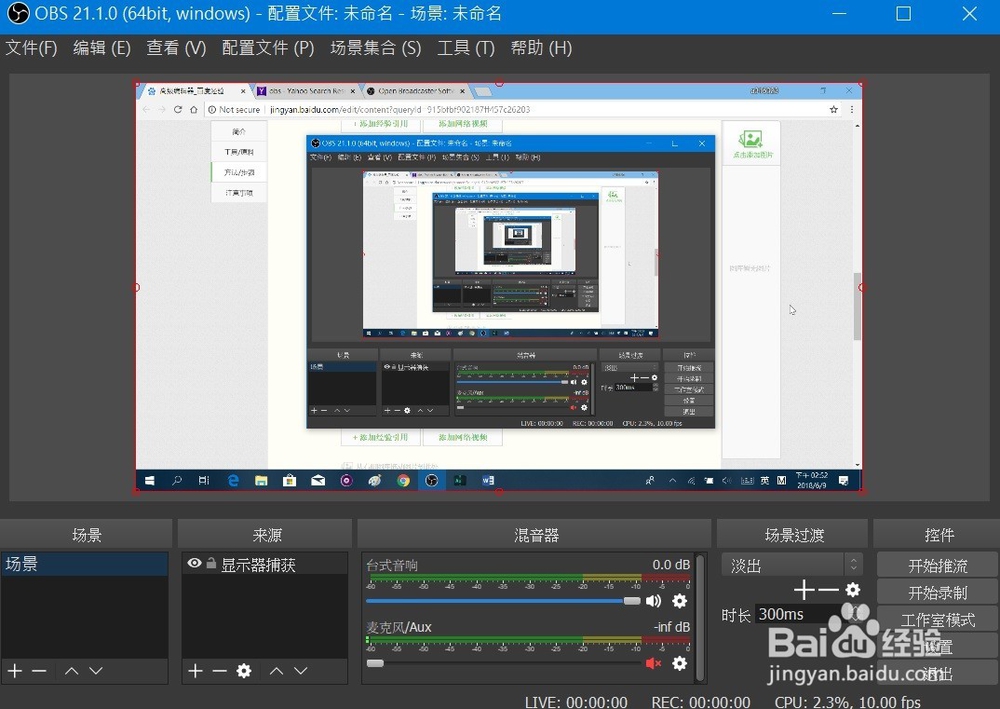This screenshot has width=1000, height=709.
Task: Add a new scene with the plus icon
Action: tap(15, 671)
